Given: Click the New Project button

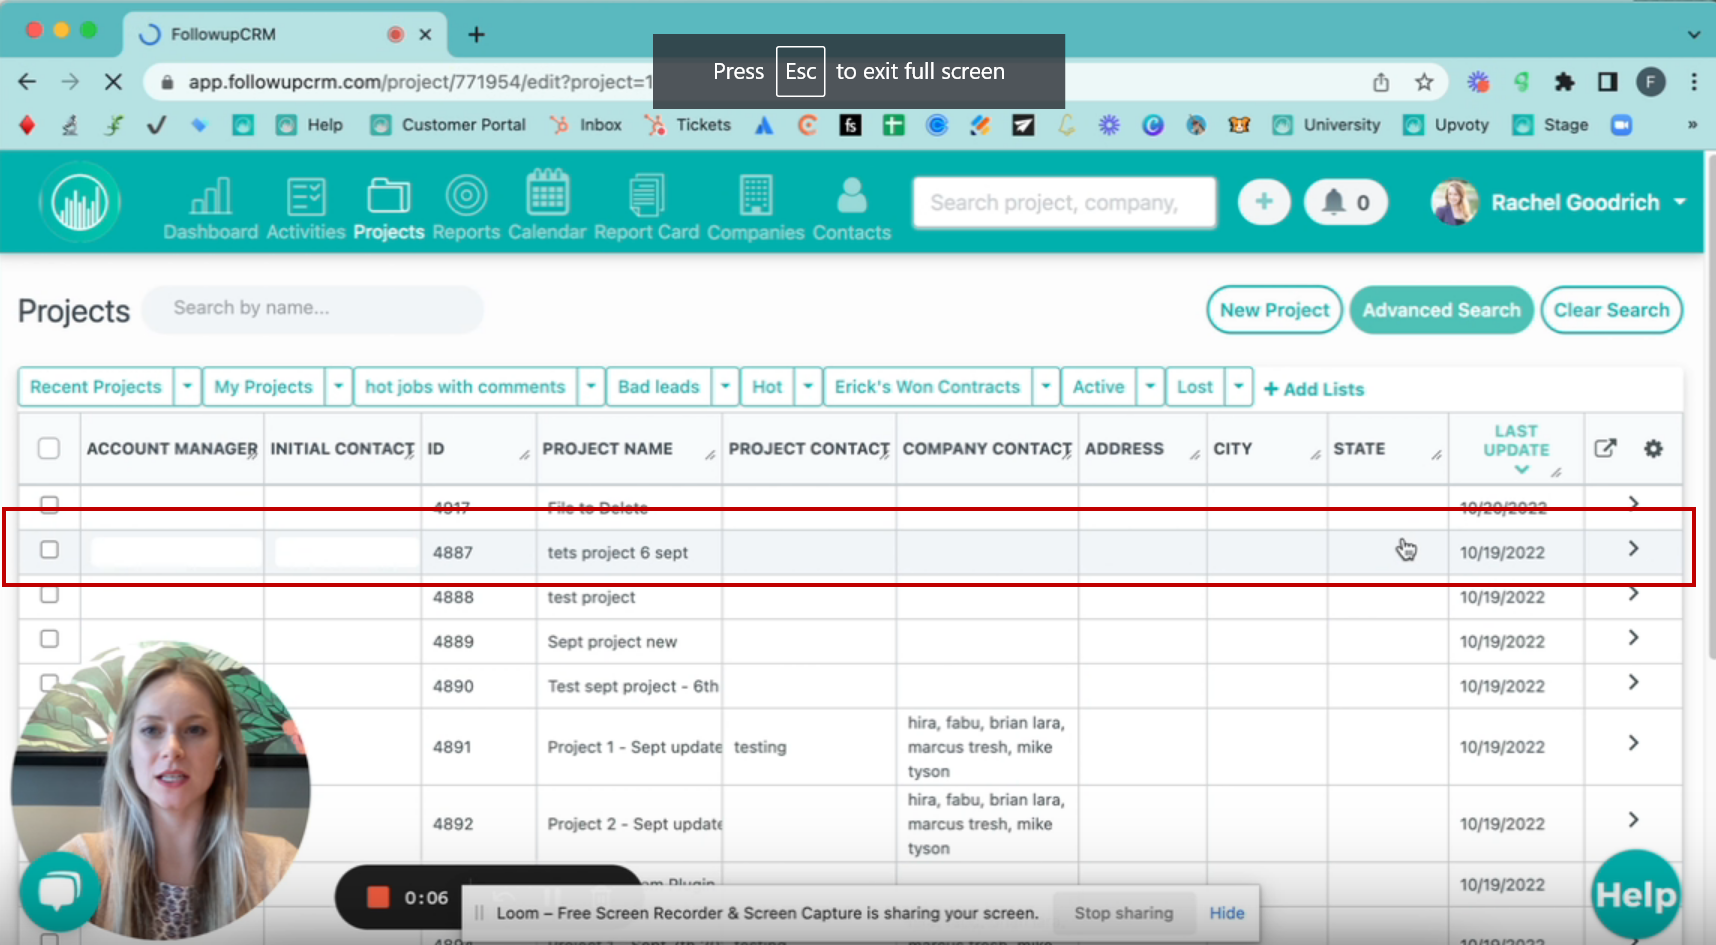Looking at the screenshot, I should (1274, 310).
